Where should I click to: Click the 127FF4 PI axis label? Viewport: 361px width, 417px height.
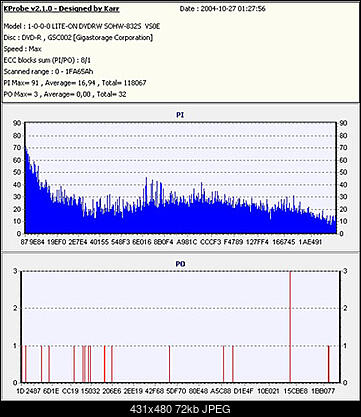(257, 242)
